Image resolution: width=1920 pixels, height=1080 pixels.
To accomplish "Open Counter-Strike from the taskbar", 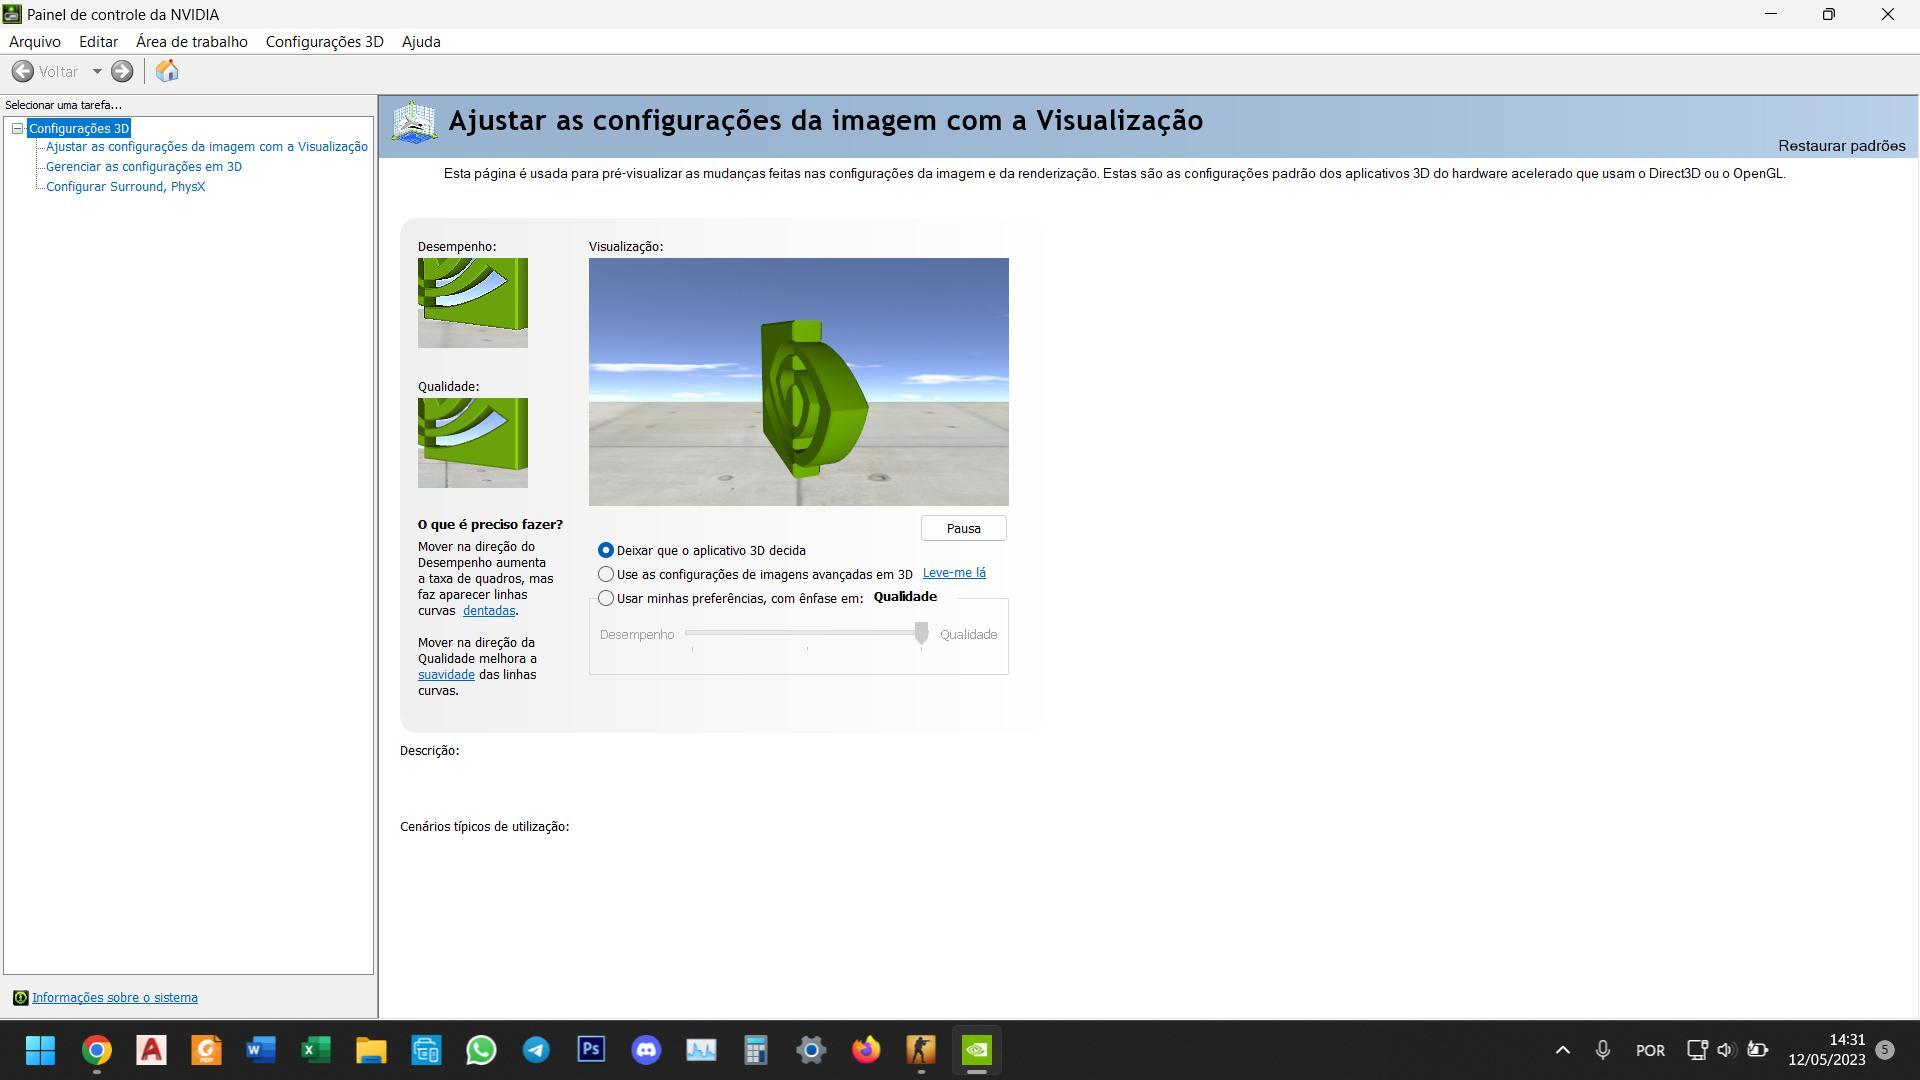I will click(x=921, y=1050).
